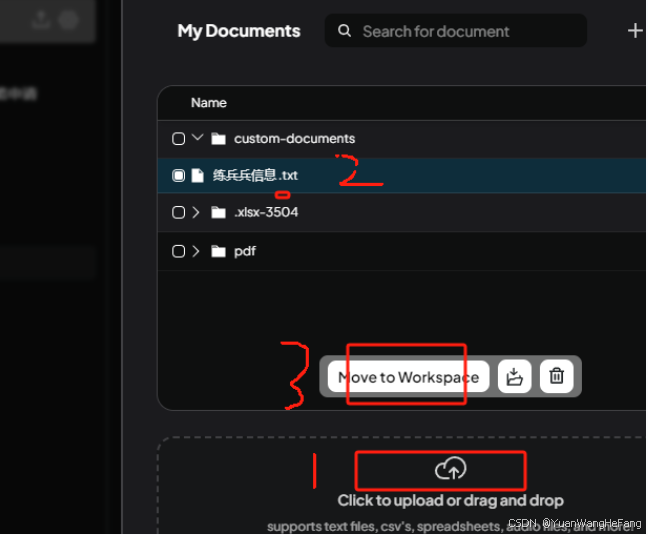Select the custom-documents folder name

[x=294, y=139]
